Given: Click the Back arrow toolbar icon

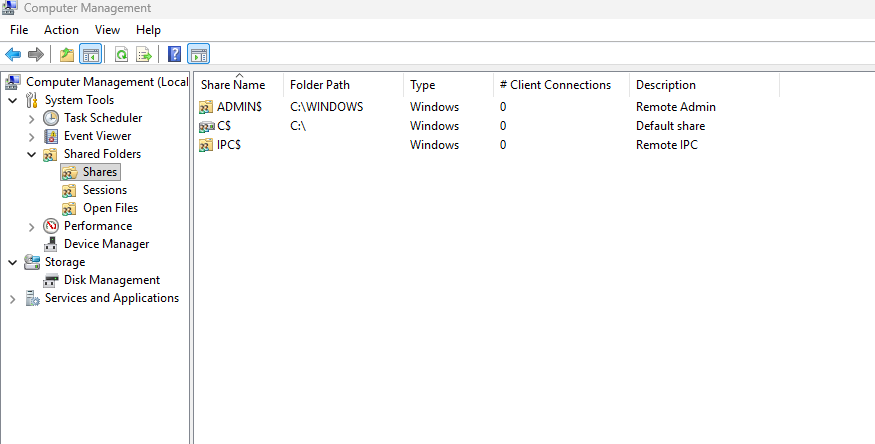Looking at the screenshot, I should (x=13, y=54).
